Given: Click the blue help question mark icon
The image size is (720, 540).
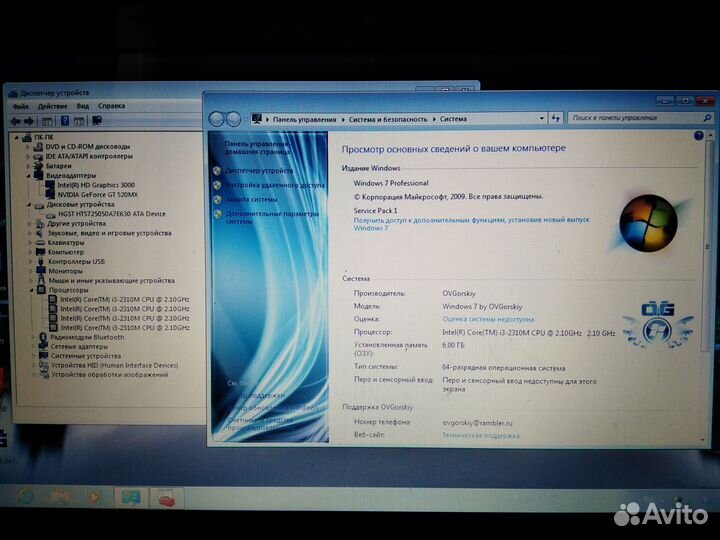Looking at the screenshot, I should tap(698, 136).
